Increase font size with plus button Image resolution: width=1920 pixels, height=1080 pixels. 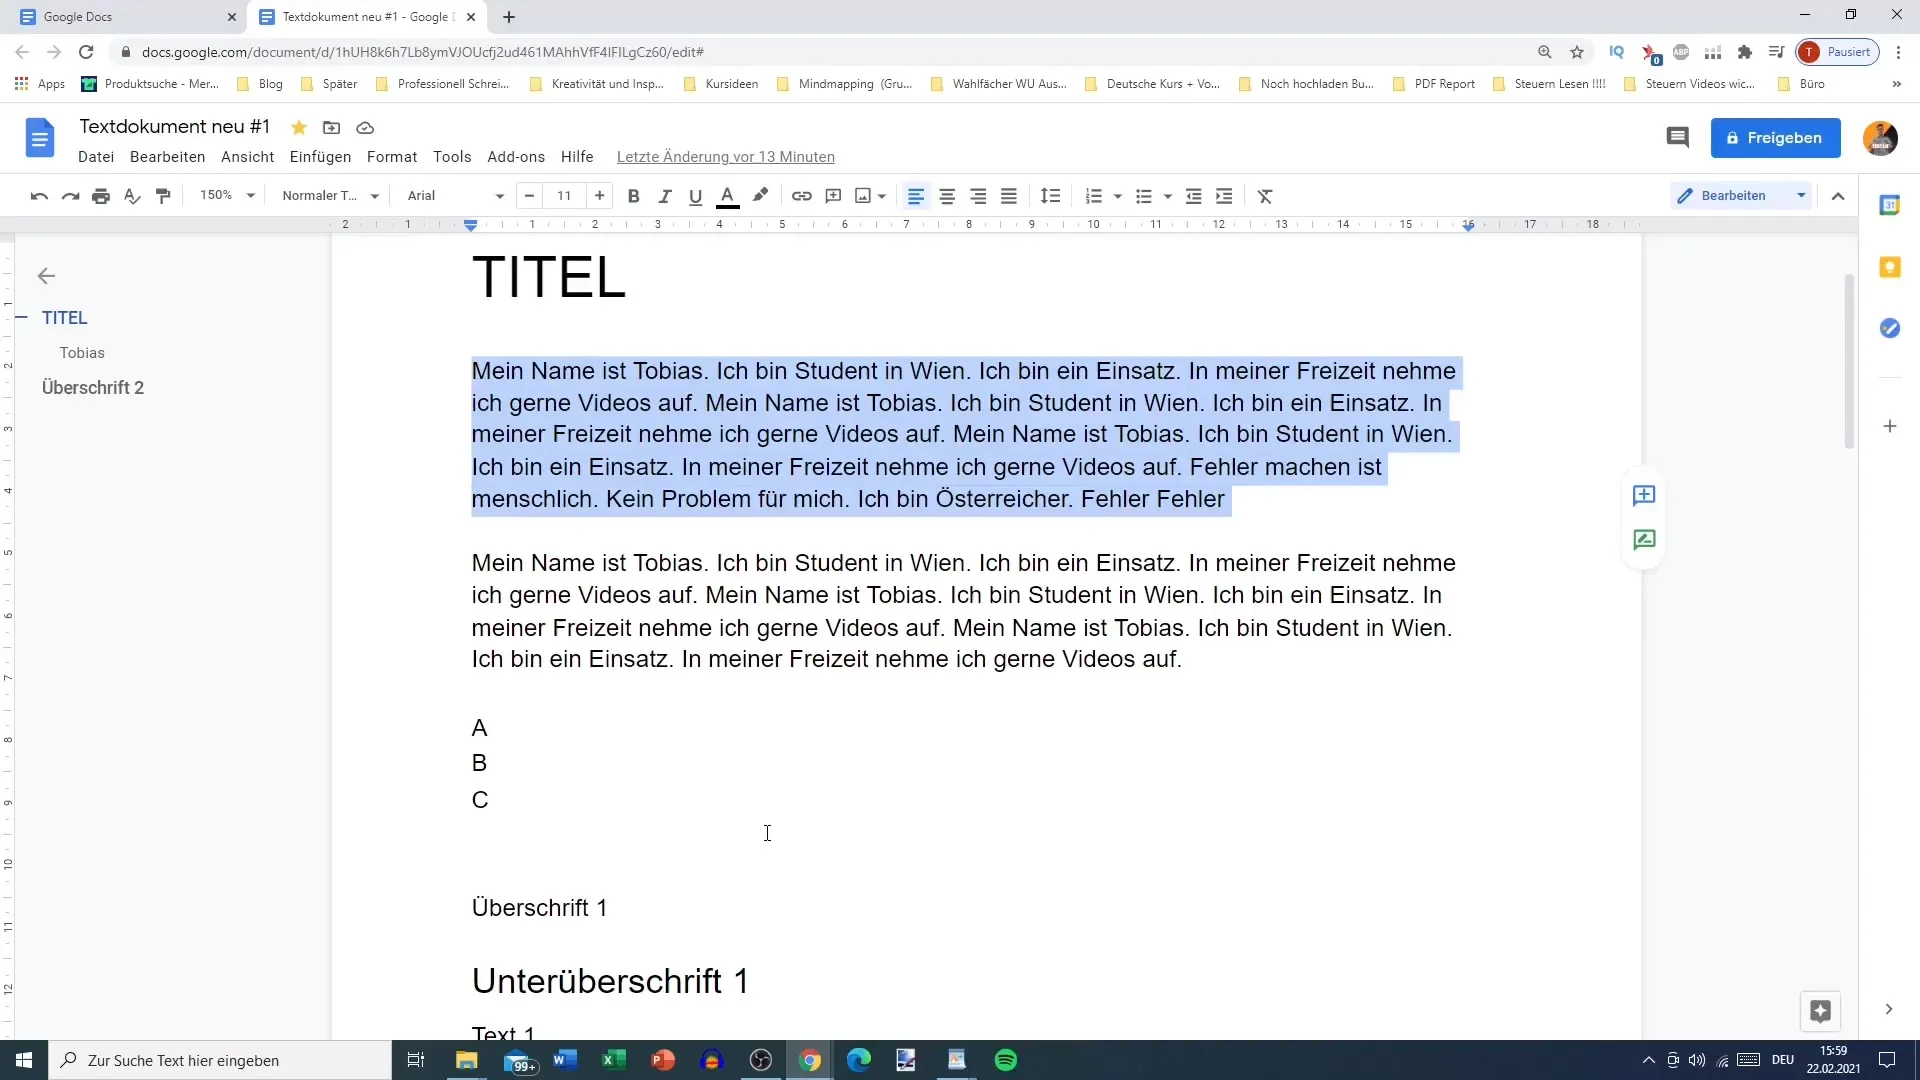click(x=599, y=196)
